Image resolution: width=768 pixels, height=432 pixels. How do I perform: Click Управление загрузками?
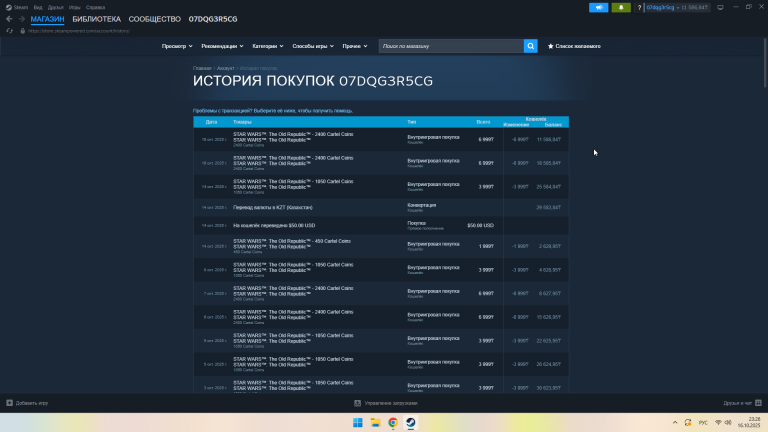391,403
